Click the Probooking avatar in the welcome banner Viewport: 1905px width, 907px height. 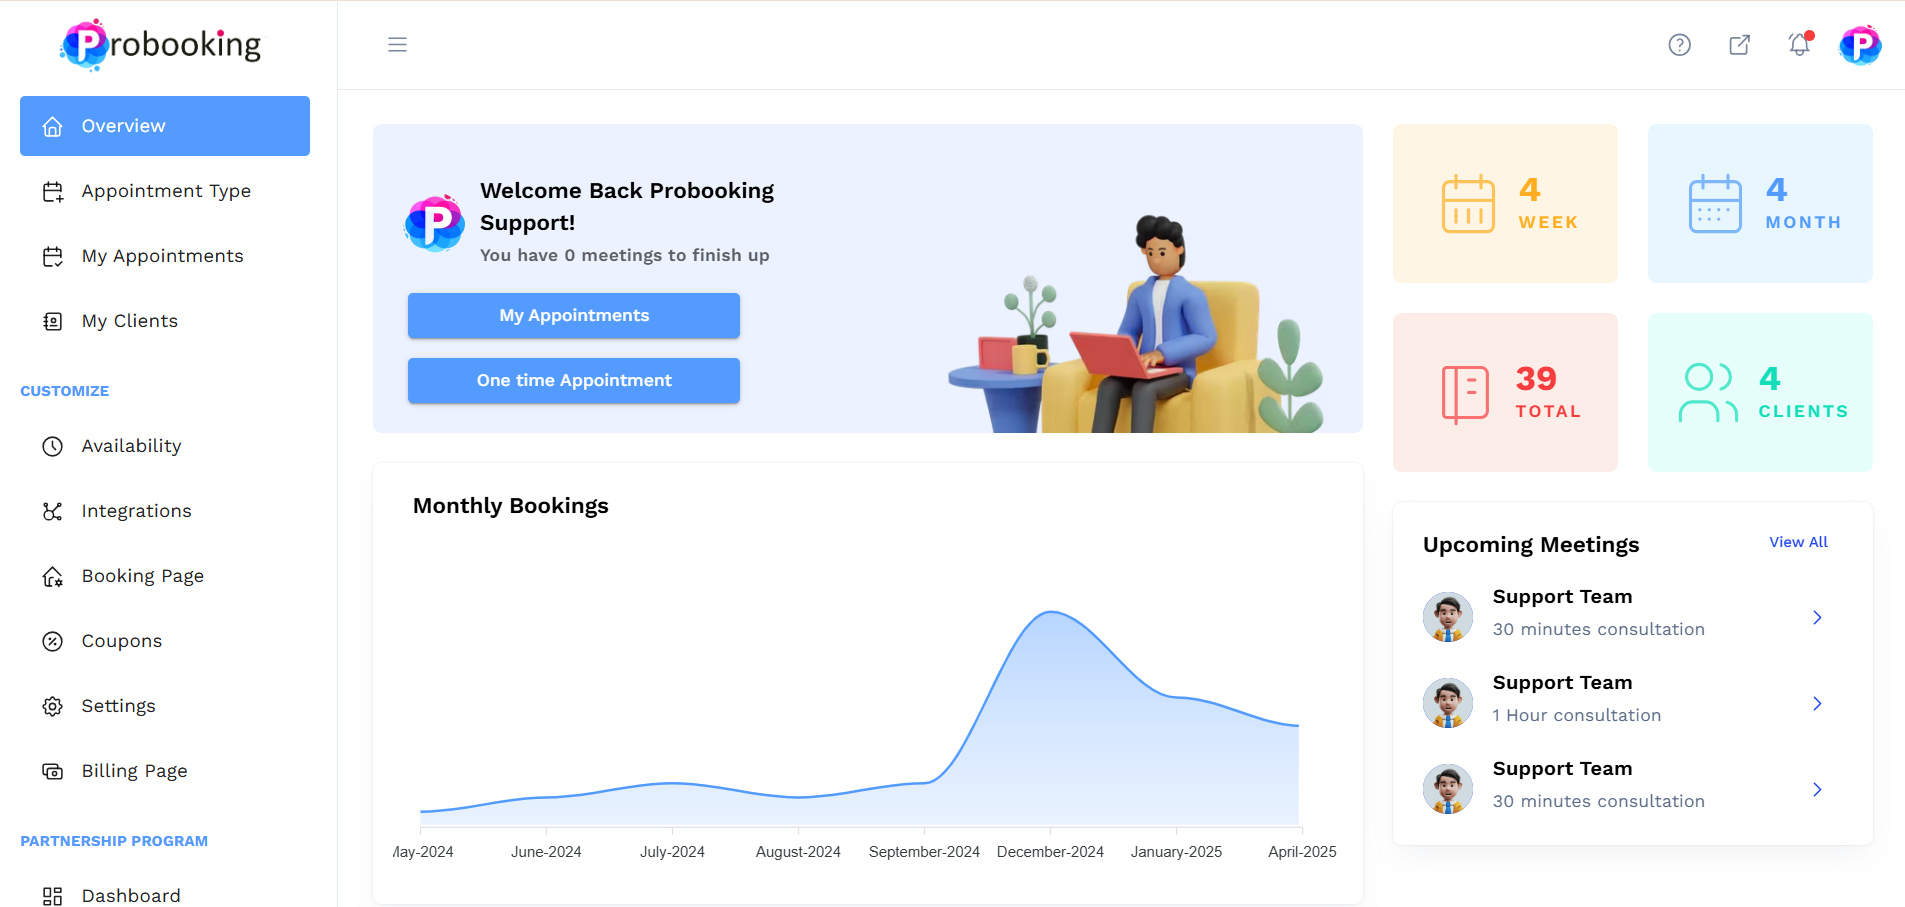(x=434, y=222)
